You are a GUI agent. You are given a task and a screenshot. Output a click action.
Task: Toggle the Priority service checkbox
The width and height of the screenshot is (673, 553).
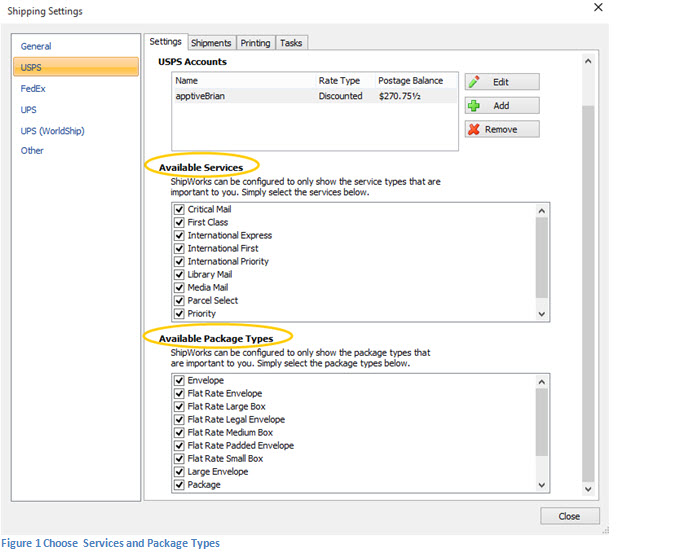point(179,313)
